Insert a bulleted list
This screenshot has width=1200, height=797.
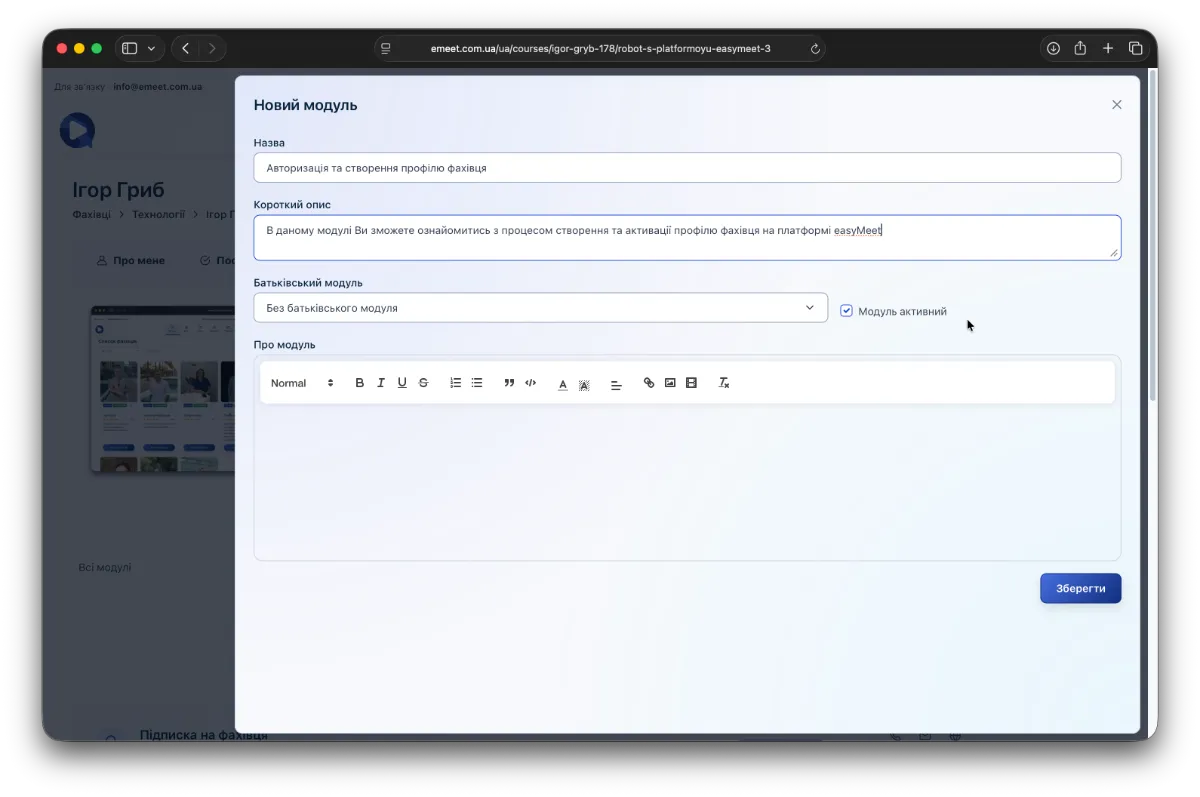(477, 383)
